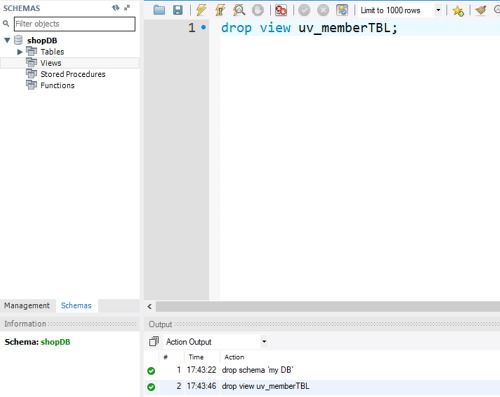Refresh the SCHEMAS list with arrows icon
This screenshot has width=500, height=397.
(115, 8)
